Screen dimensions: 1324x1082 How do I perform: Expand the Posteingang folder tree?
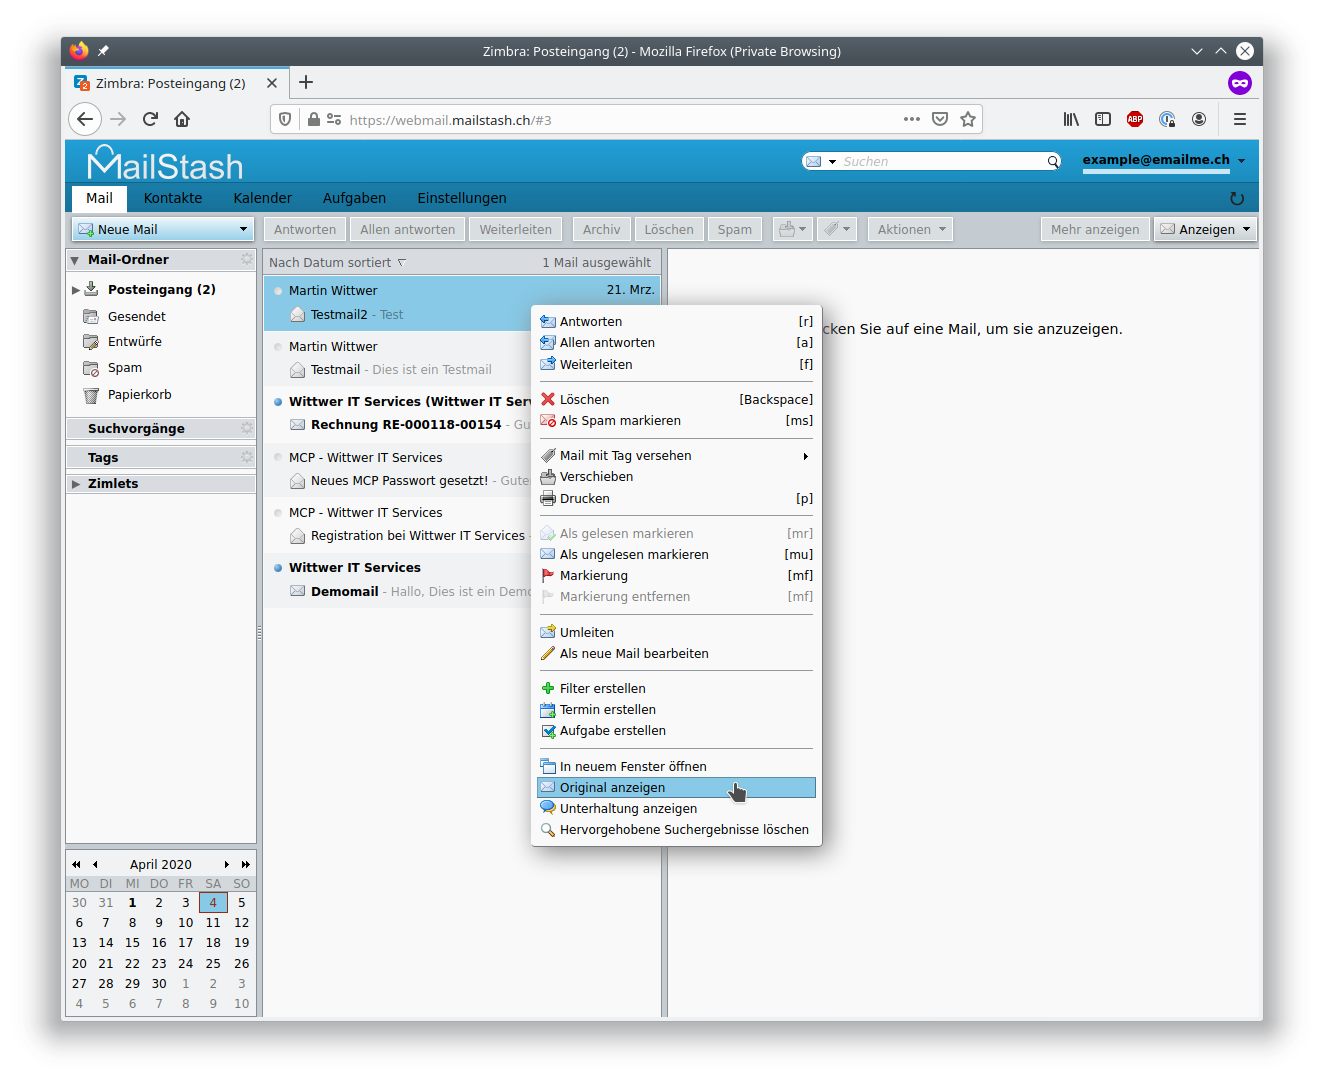(x=75, y=290)
